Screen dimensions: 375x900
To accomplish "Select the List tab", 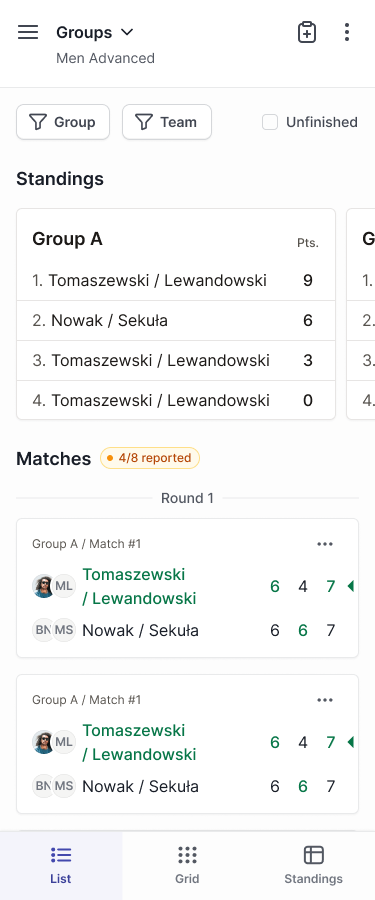I will tap(61, 865).
